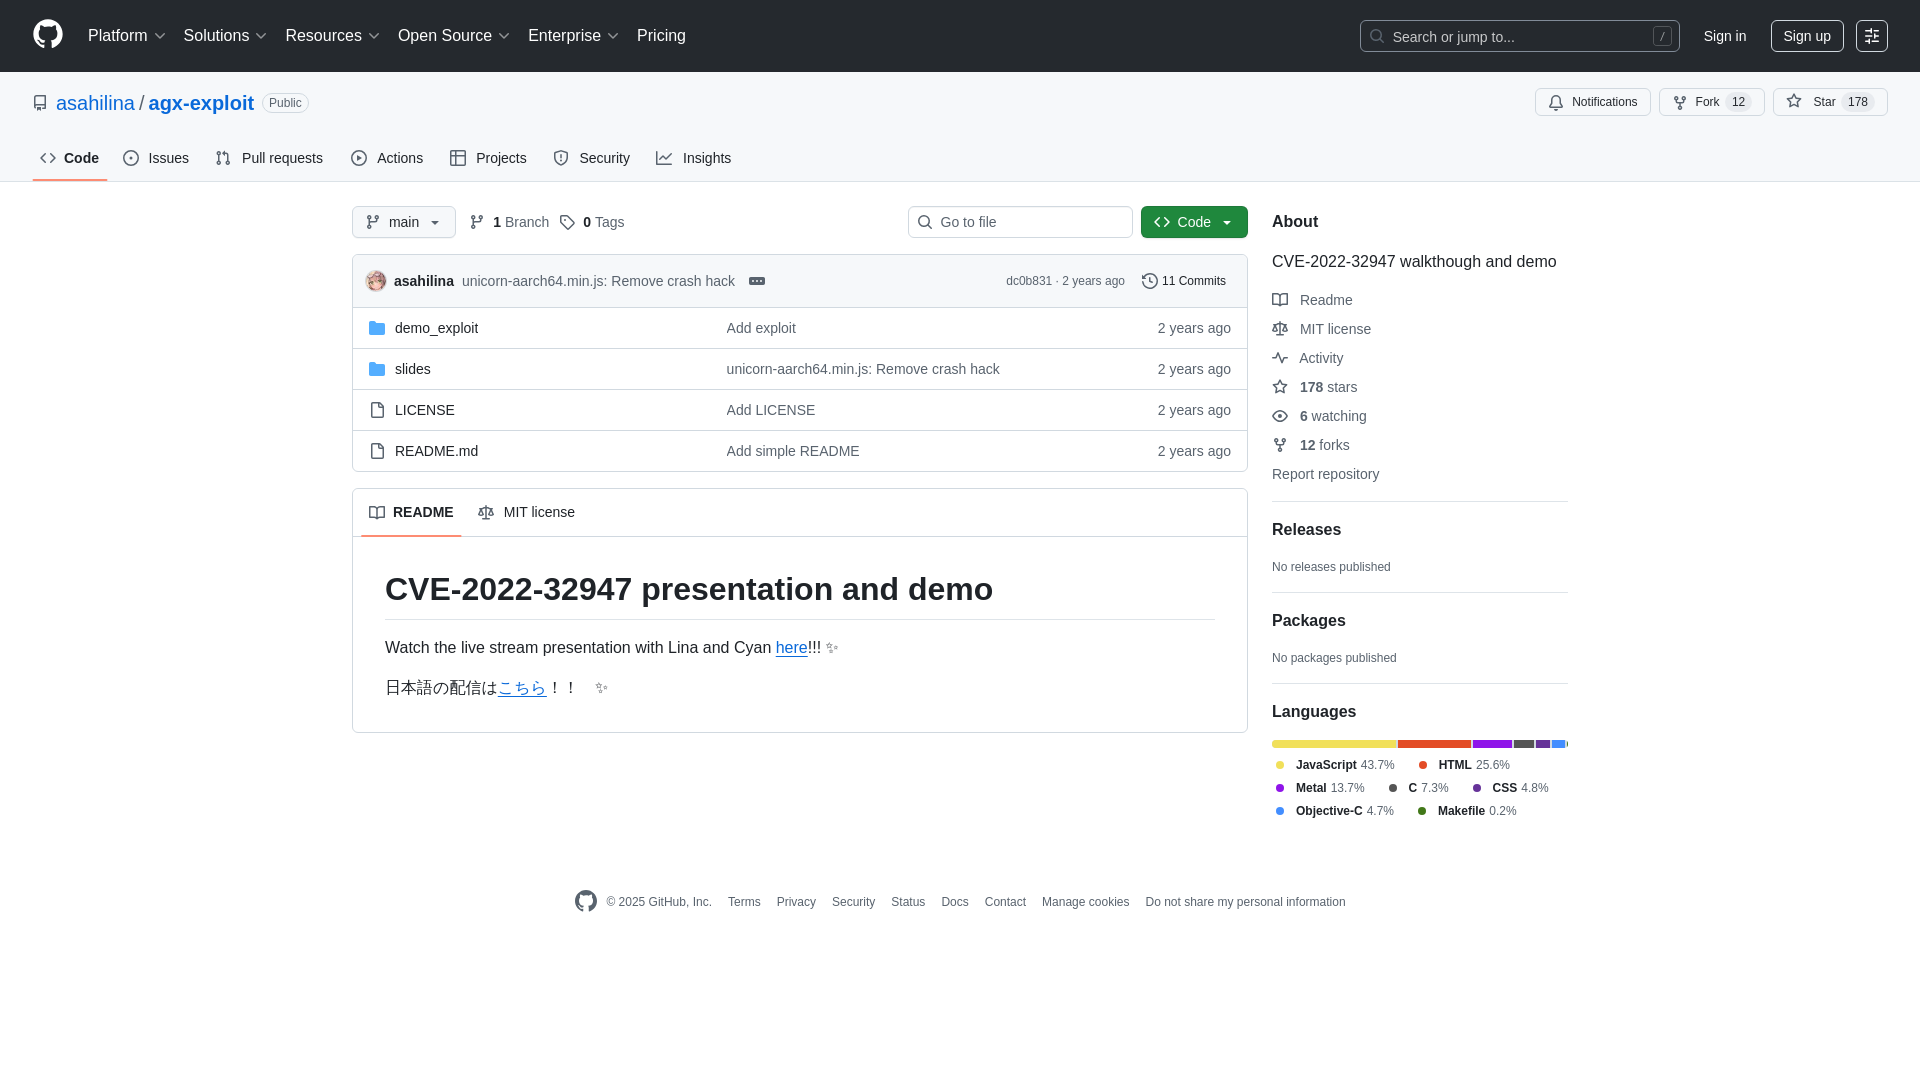Switch to the Projects tab
The height and width of the screenshot is (1080, 1920).
click(488, 158)
